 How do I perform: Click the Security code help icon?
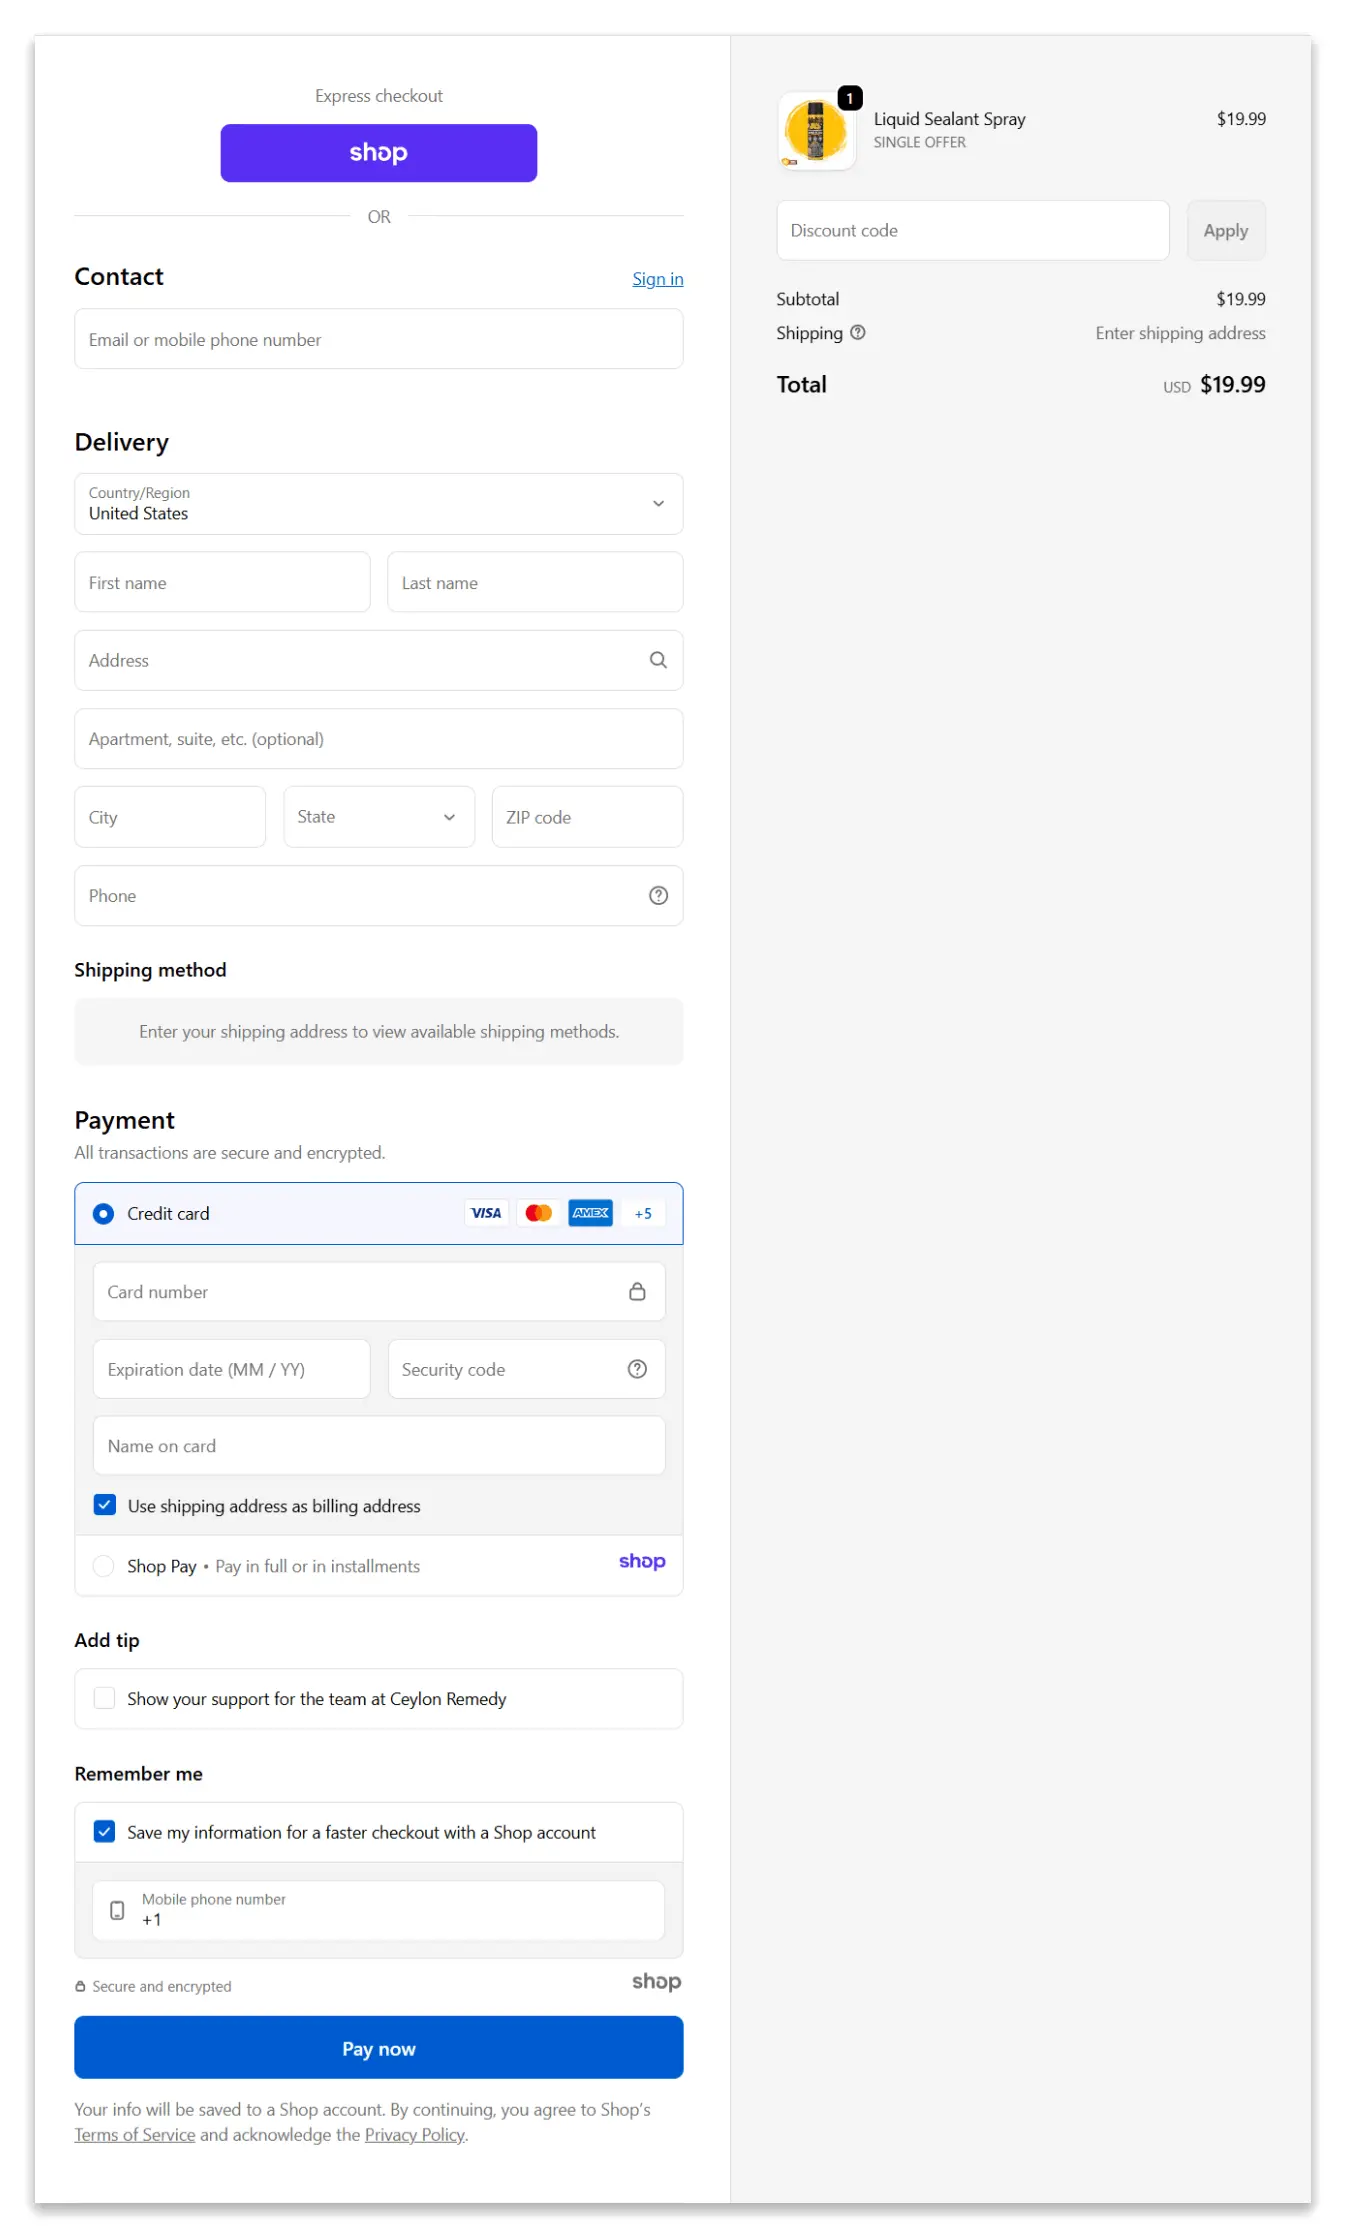pyautogui.click(x=636, y=1369)
